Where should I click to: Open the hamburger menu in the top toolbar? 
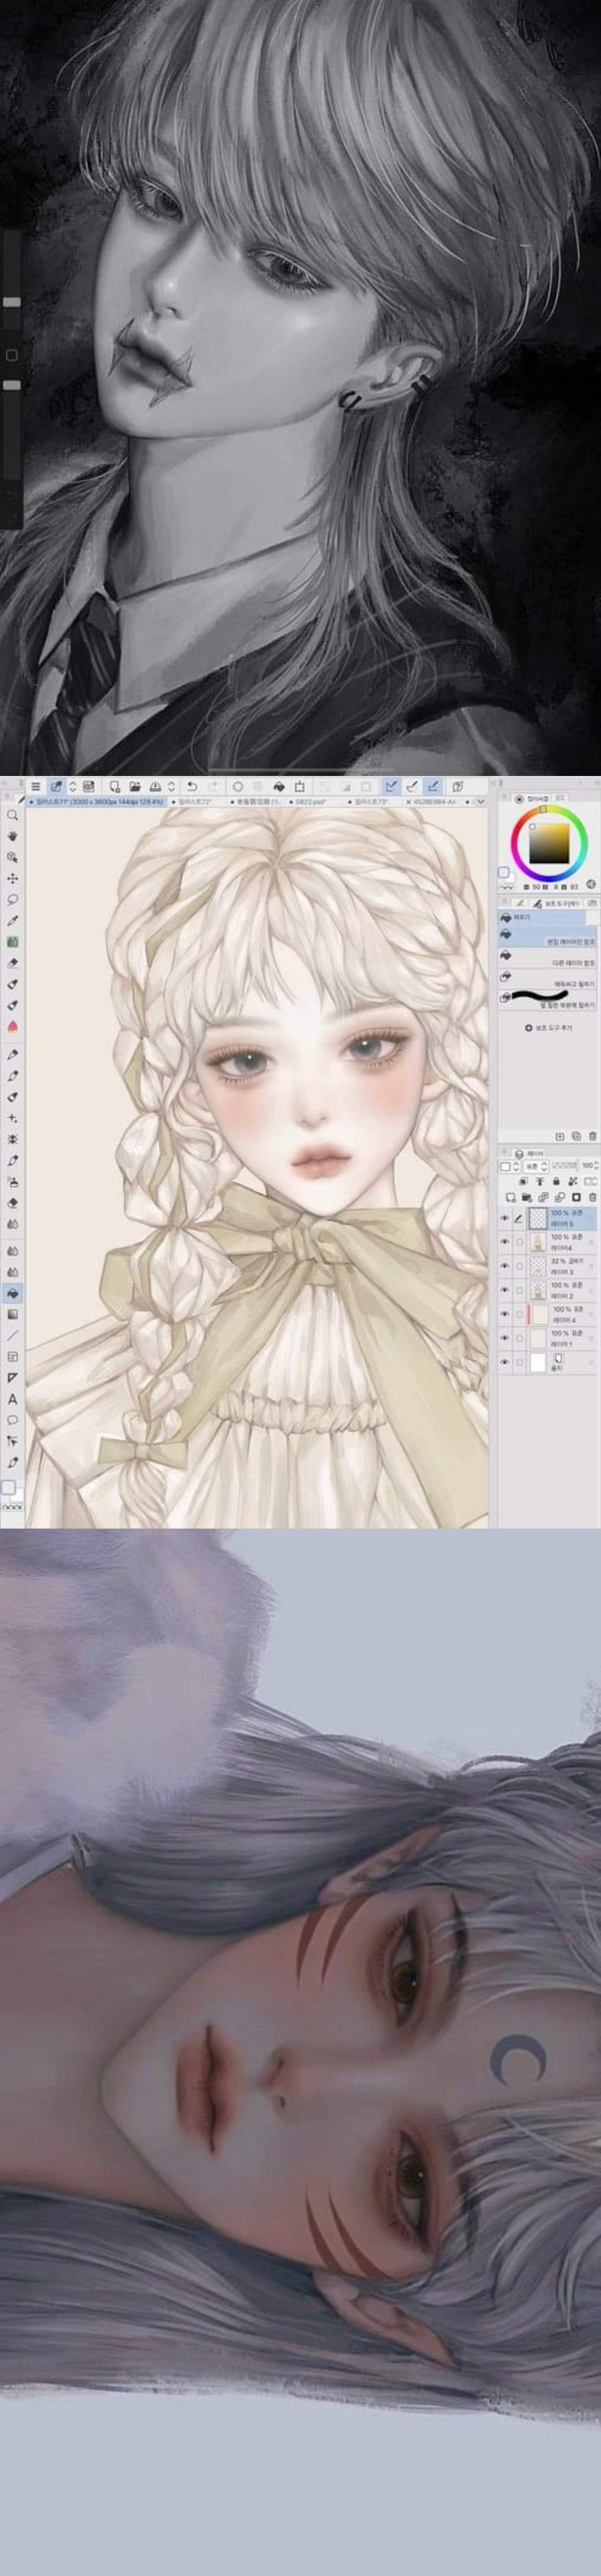coord(35,787)
